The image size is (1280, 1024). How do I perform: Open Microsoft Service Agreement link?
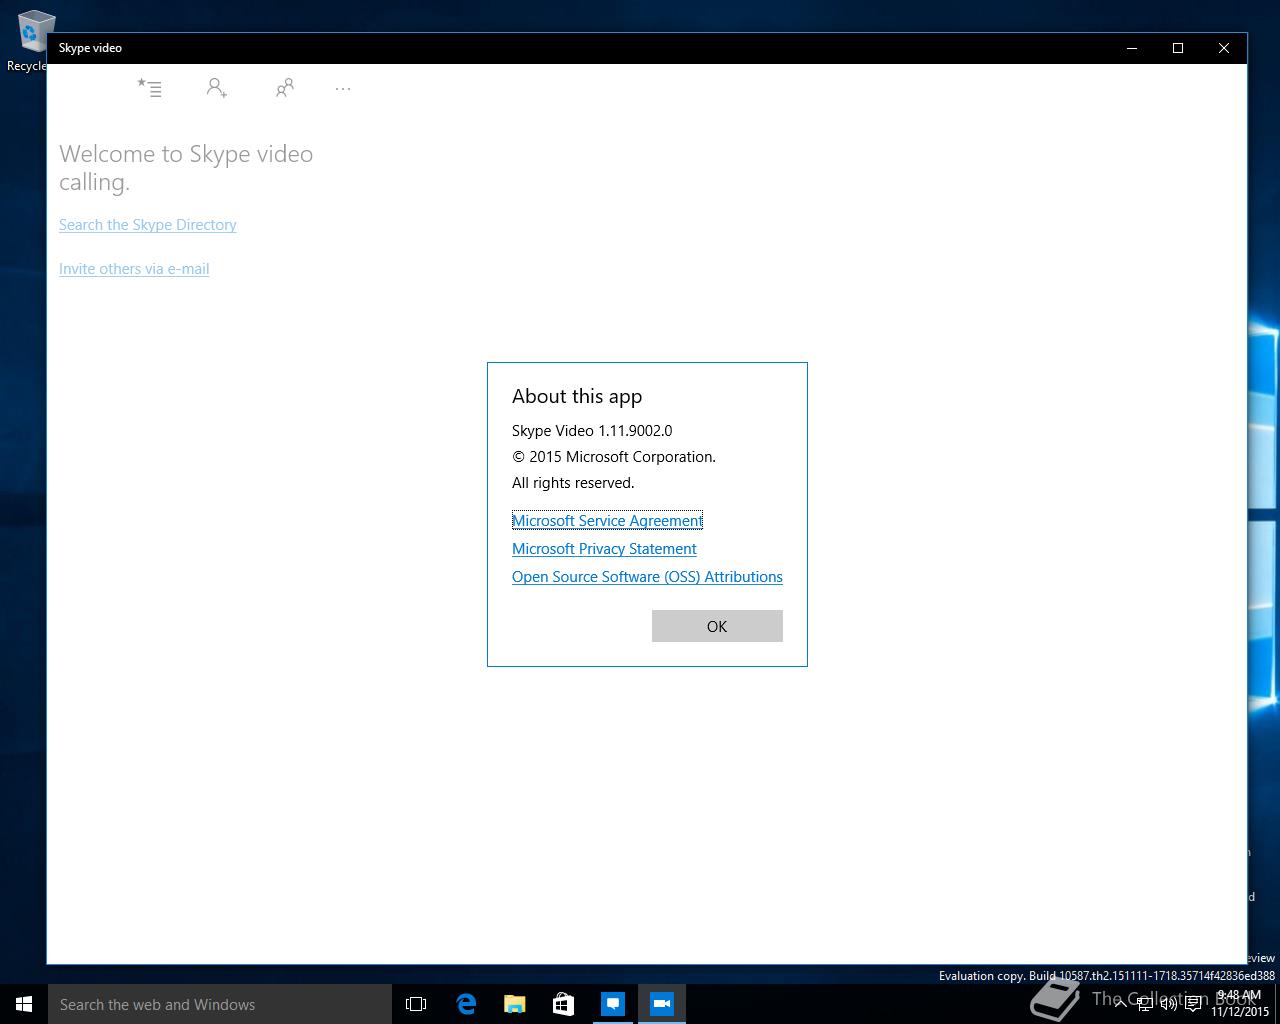607,521
